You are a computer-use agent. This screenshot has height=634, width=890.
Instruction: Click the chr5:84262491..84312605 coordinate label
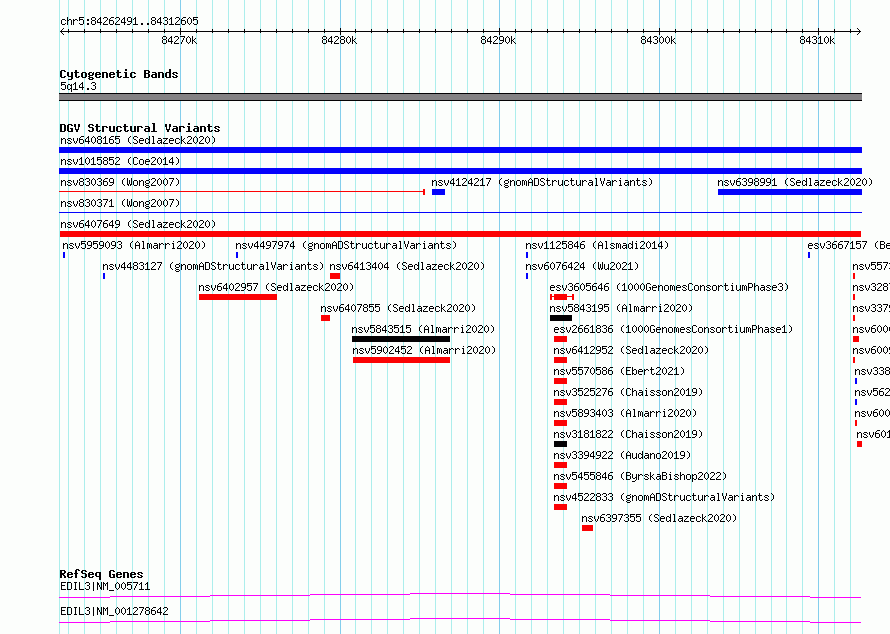[x=129, y=22]
